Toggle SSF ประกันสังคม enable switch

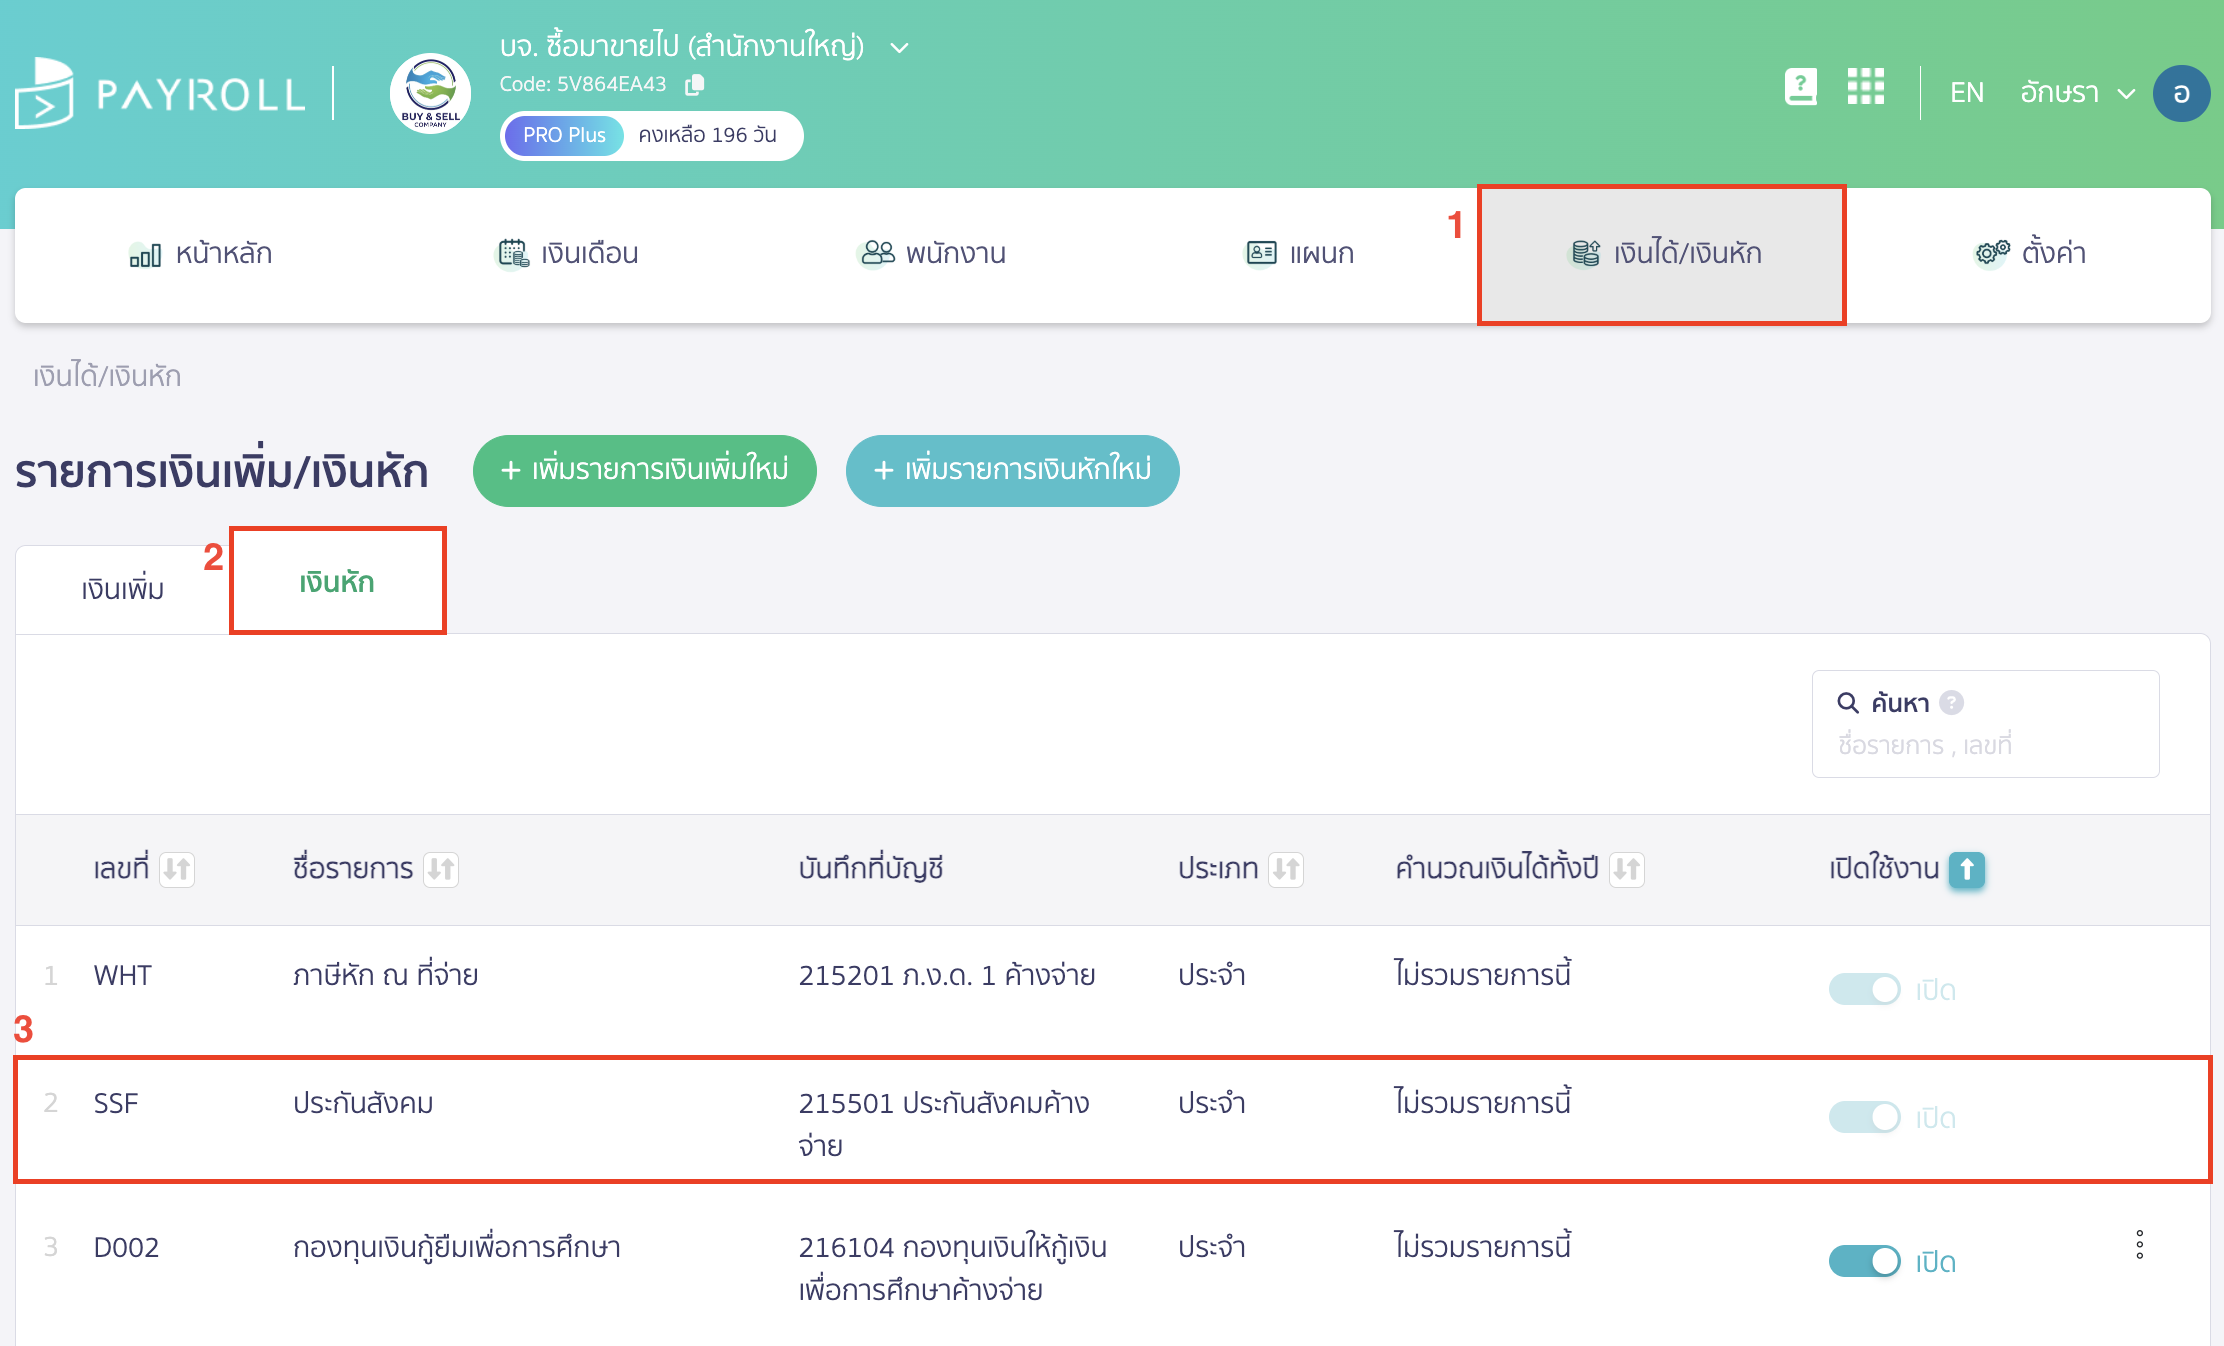pos(1864,1117)
